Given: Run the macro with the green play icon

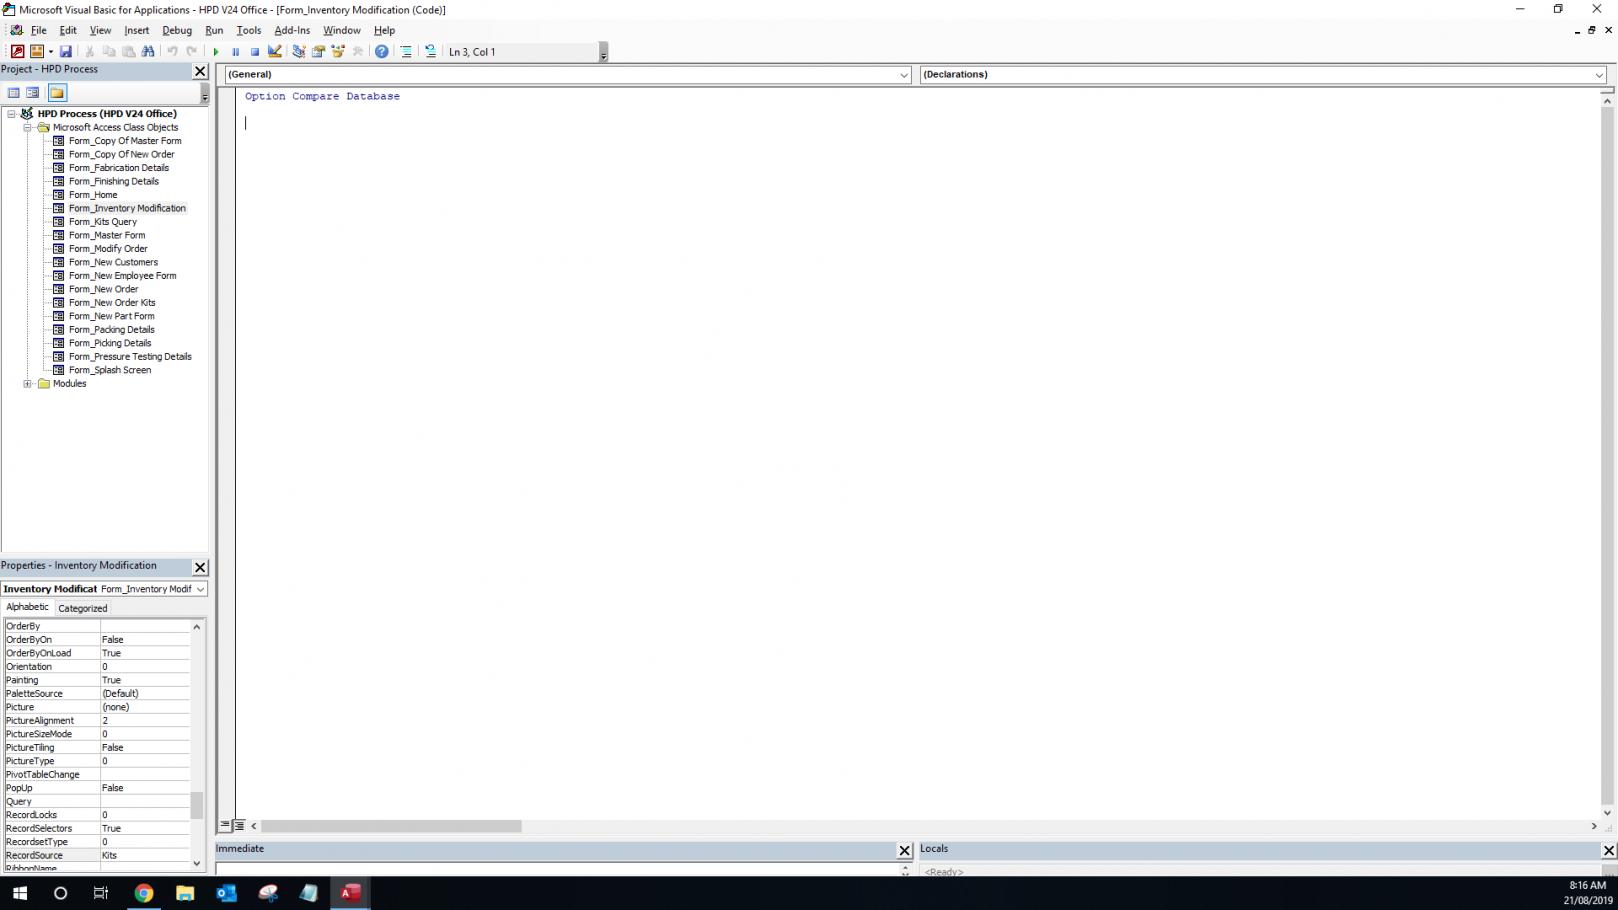Looking at the screenshot, I should 216,52.
